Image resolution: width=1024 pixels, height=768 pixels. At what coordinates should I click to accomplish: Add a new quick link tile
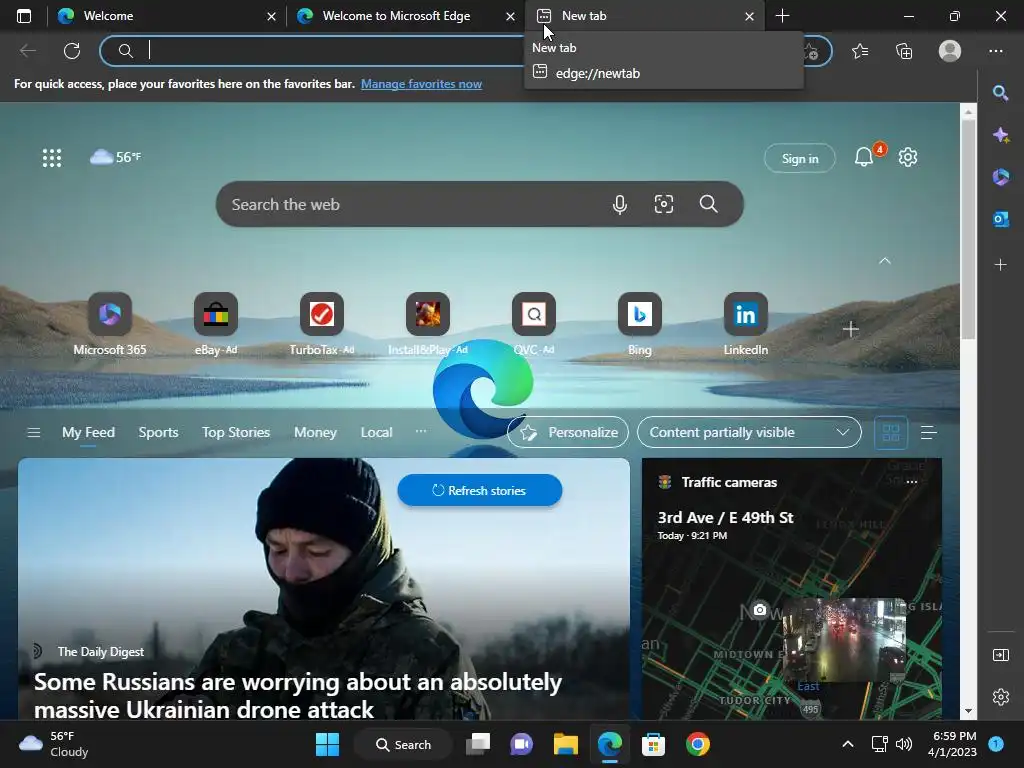click(x=850, y=329)
